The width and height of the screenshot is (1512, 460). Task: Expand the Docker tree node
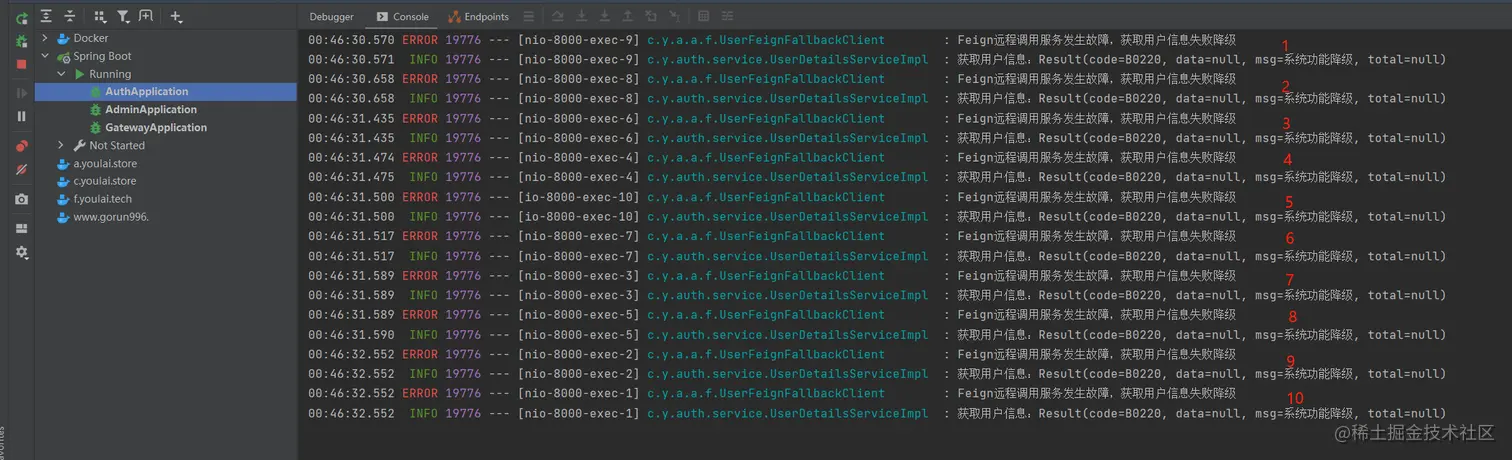coord(45,38)
